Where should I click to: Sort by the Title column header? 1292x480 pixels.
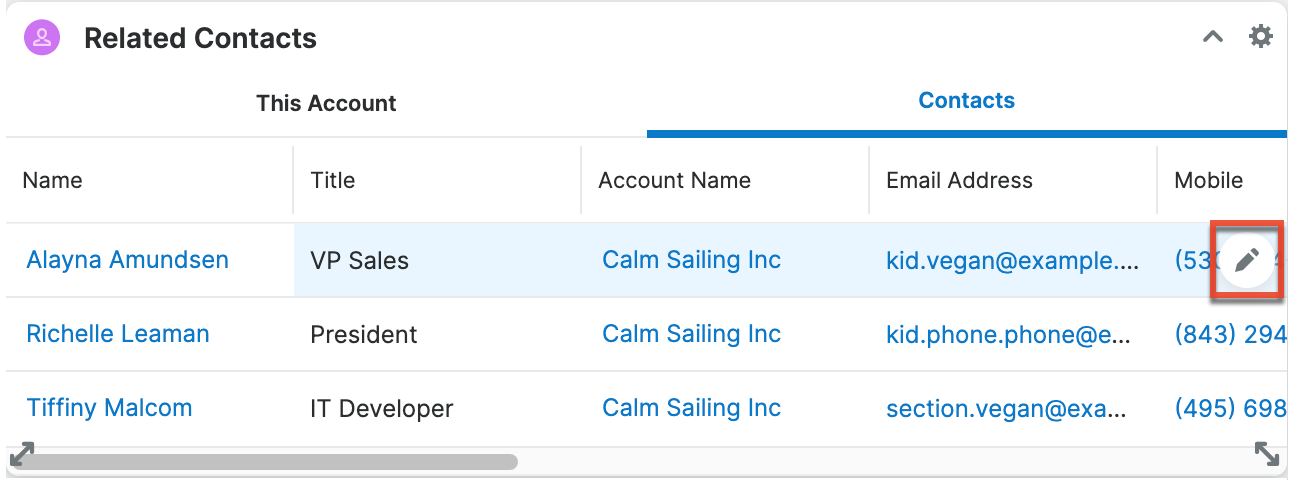(x=333, y=181)
